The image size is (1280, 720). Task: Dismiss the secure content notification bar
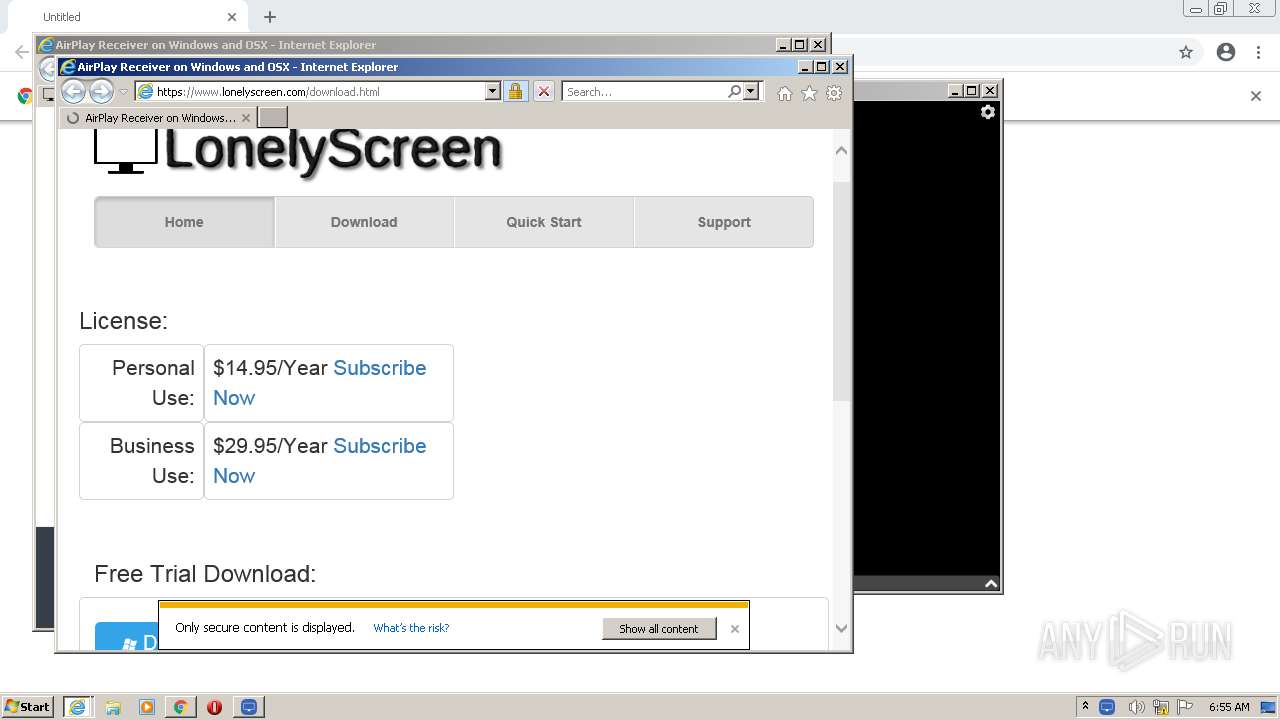click(735, 629)
